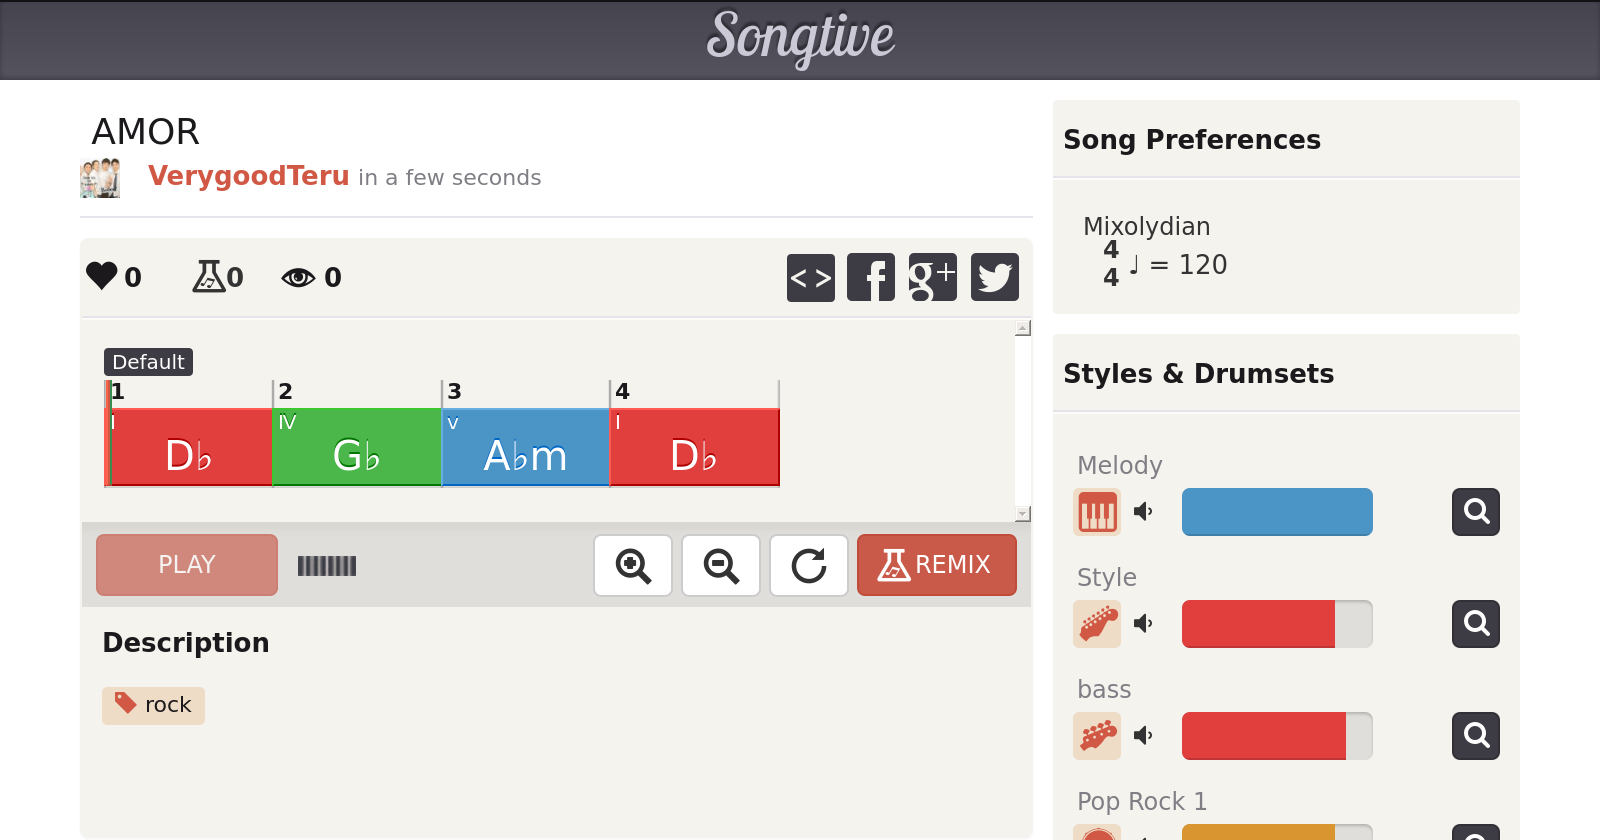The height and width of the screenshot is (840, 1600).
Task: Click the embed code icon
Action: (x=810, y=277)
